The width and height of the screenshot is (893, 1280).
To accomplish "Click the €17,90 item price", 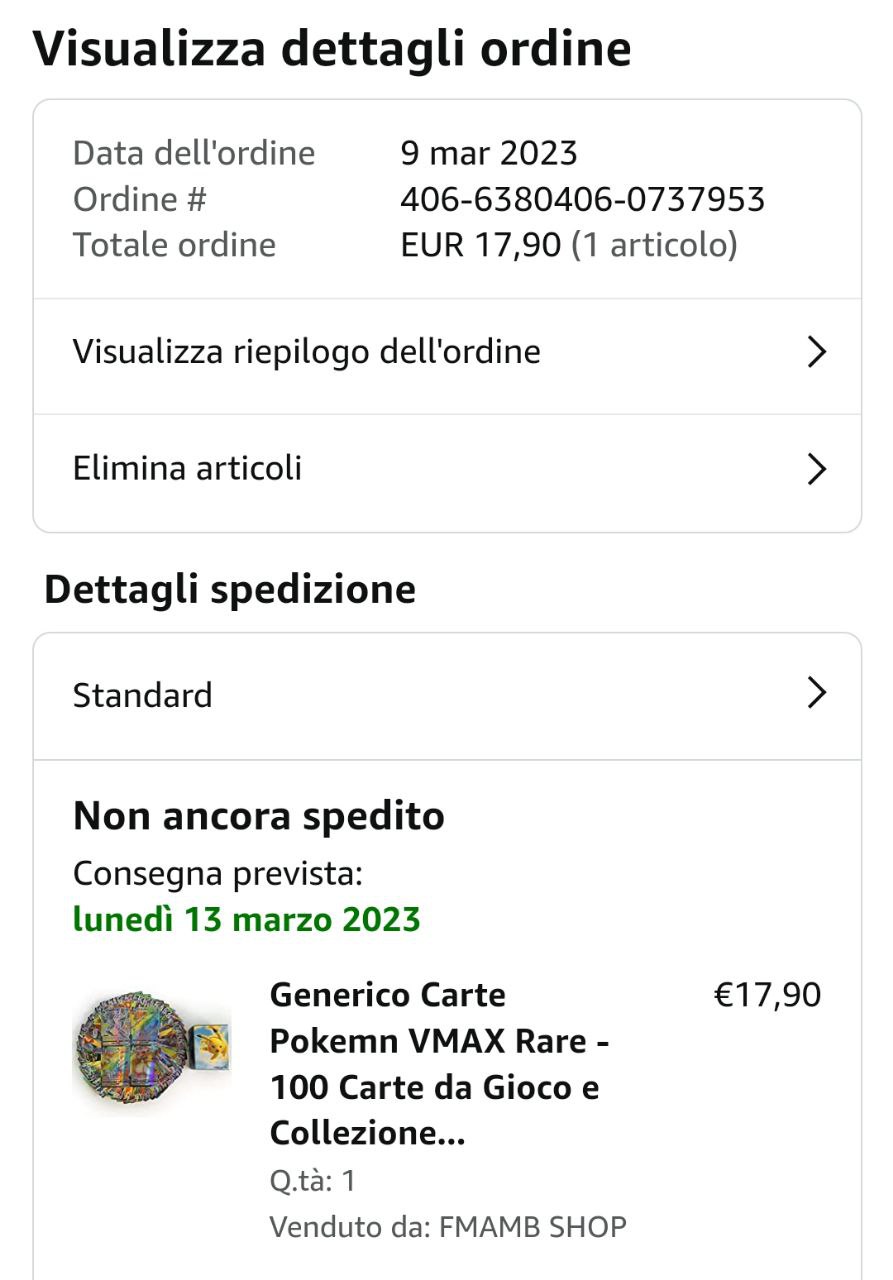I will tap(767, 996).
